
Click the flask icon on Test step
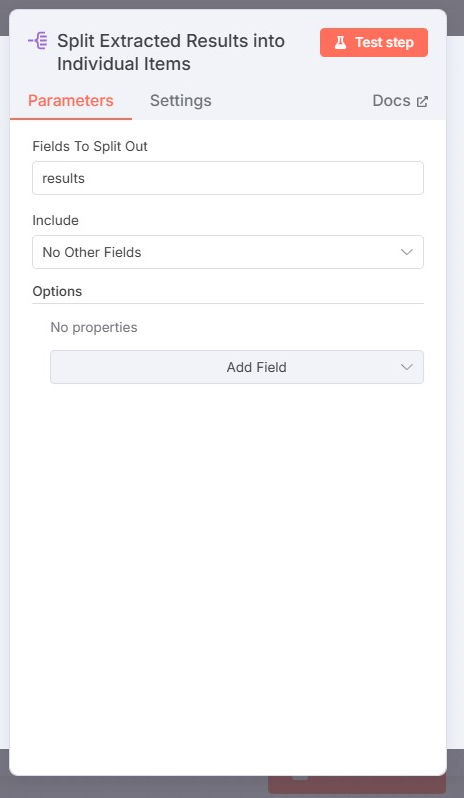click(340, 42)
